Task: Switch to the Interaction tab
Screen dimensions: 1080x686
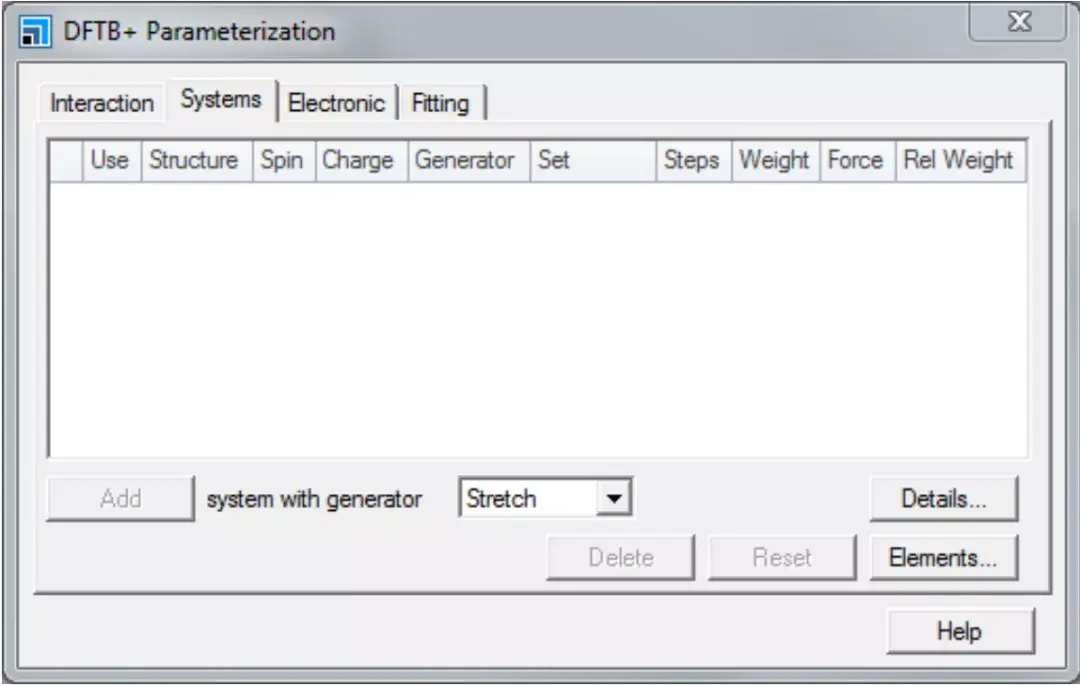Action: [x=102, y=103]
